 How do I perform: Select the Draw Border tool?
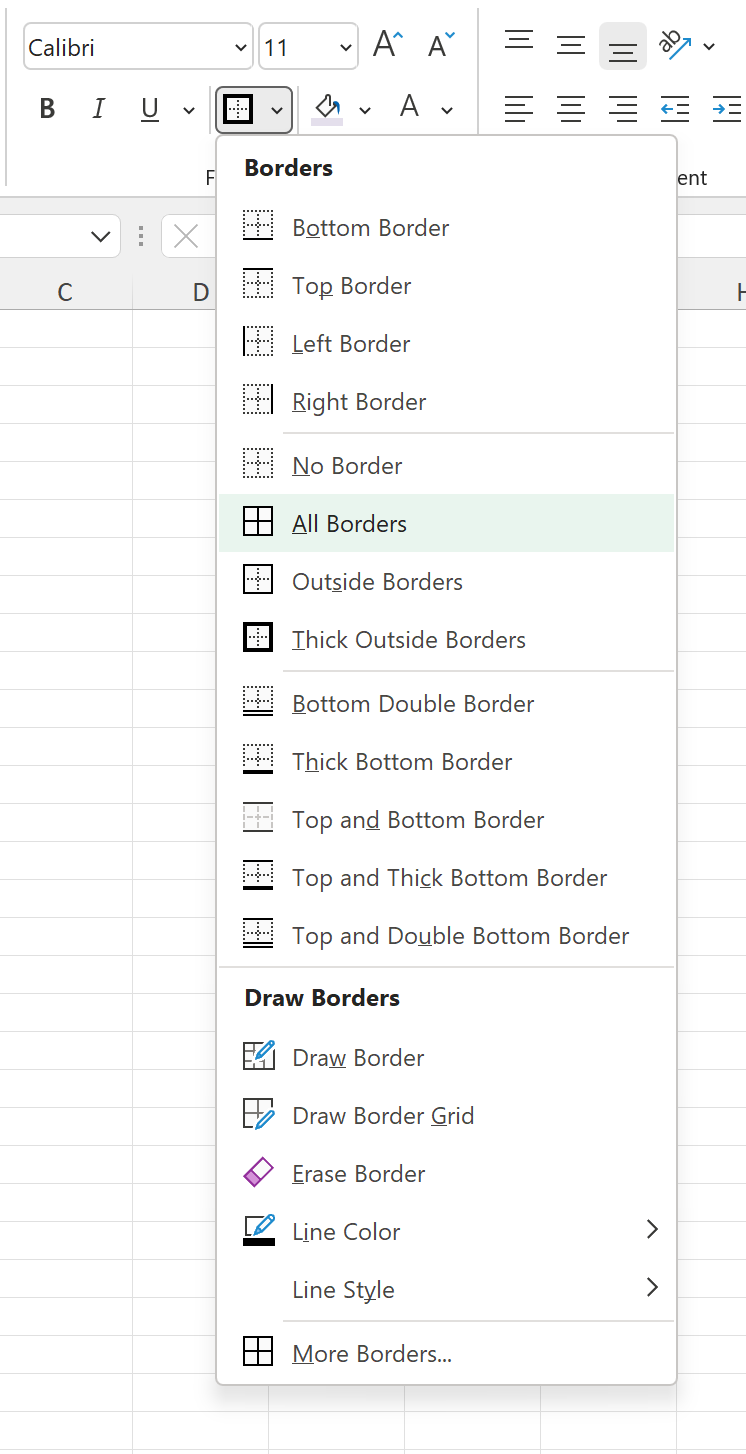[x=357, y=1056]
